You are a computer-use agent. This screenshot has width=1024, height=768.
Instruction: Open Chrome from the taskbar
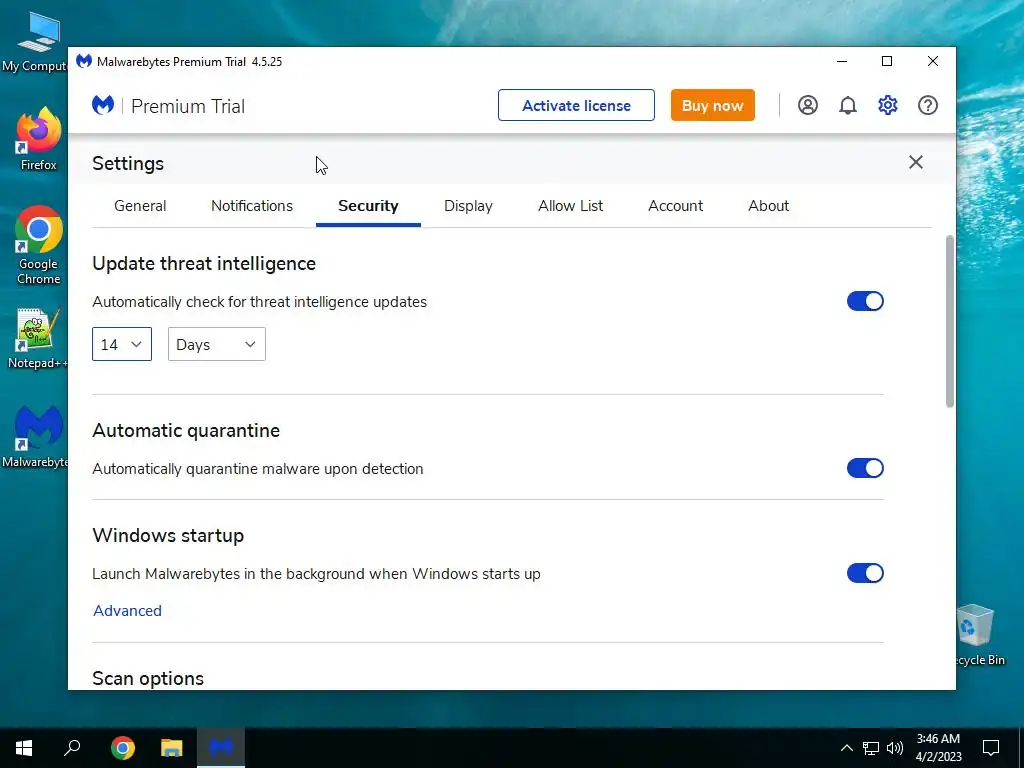[123, 748]
